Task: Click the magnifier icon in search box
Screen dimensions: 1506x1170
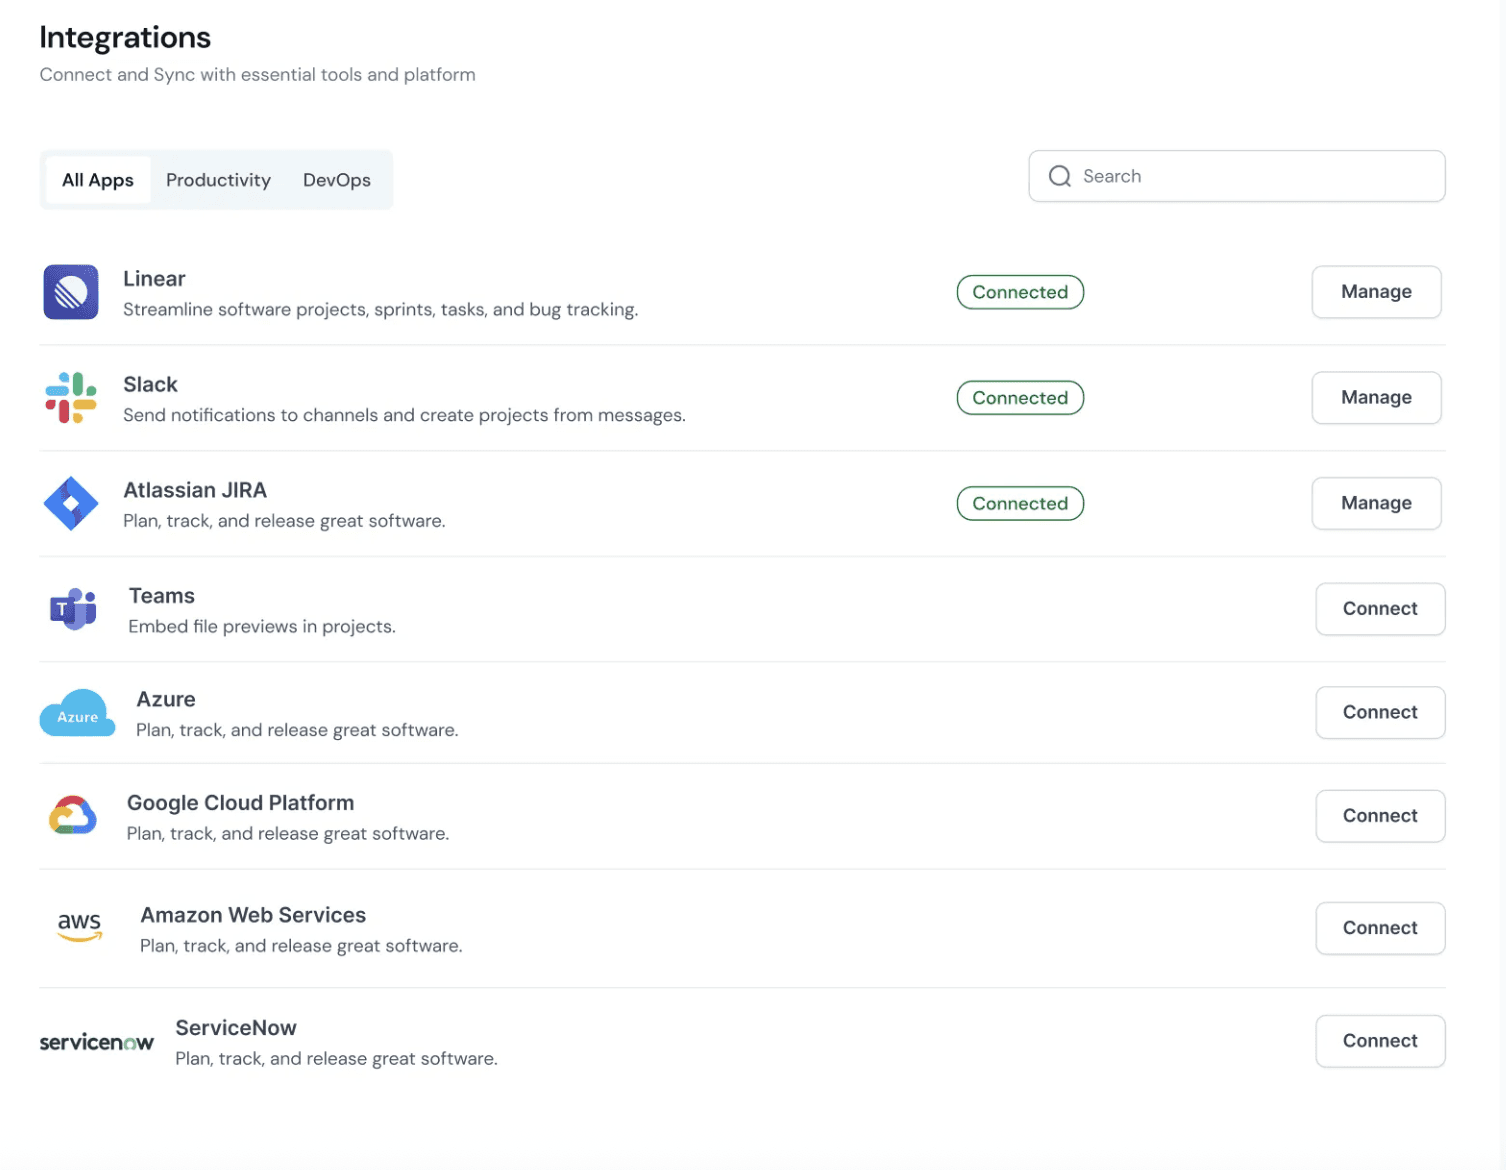Action: coord(1060,176)
